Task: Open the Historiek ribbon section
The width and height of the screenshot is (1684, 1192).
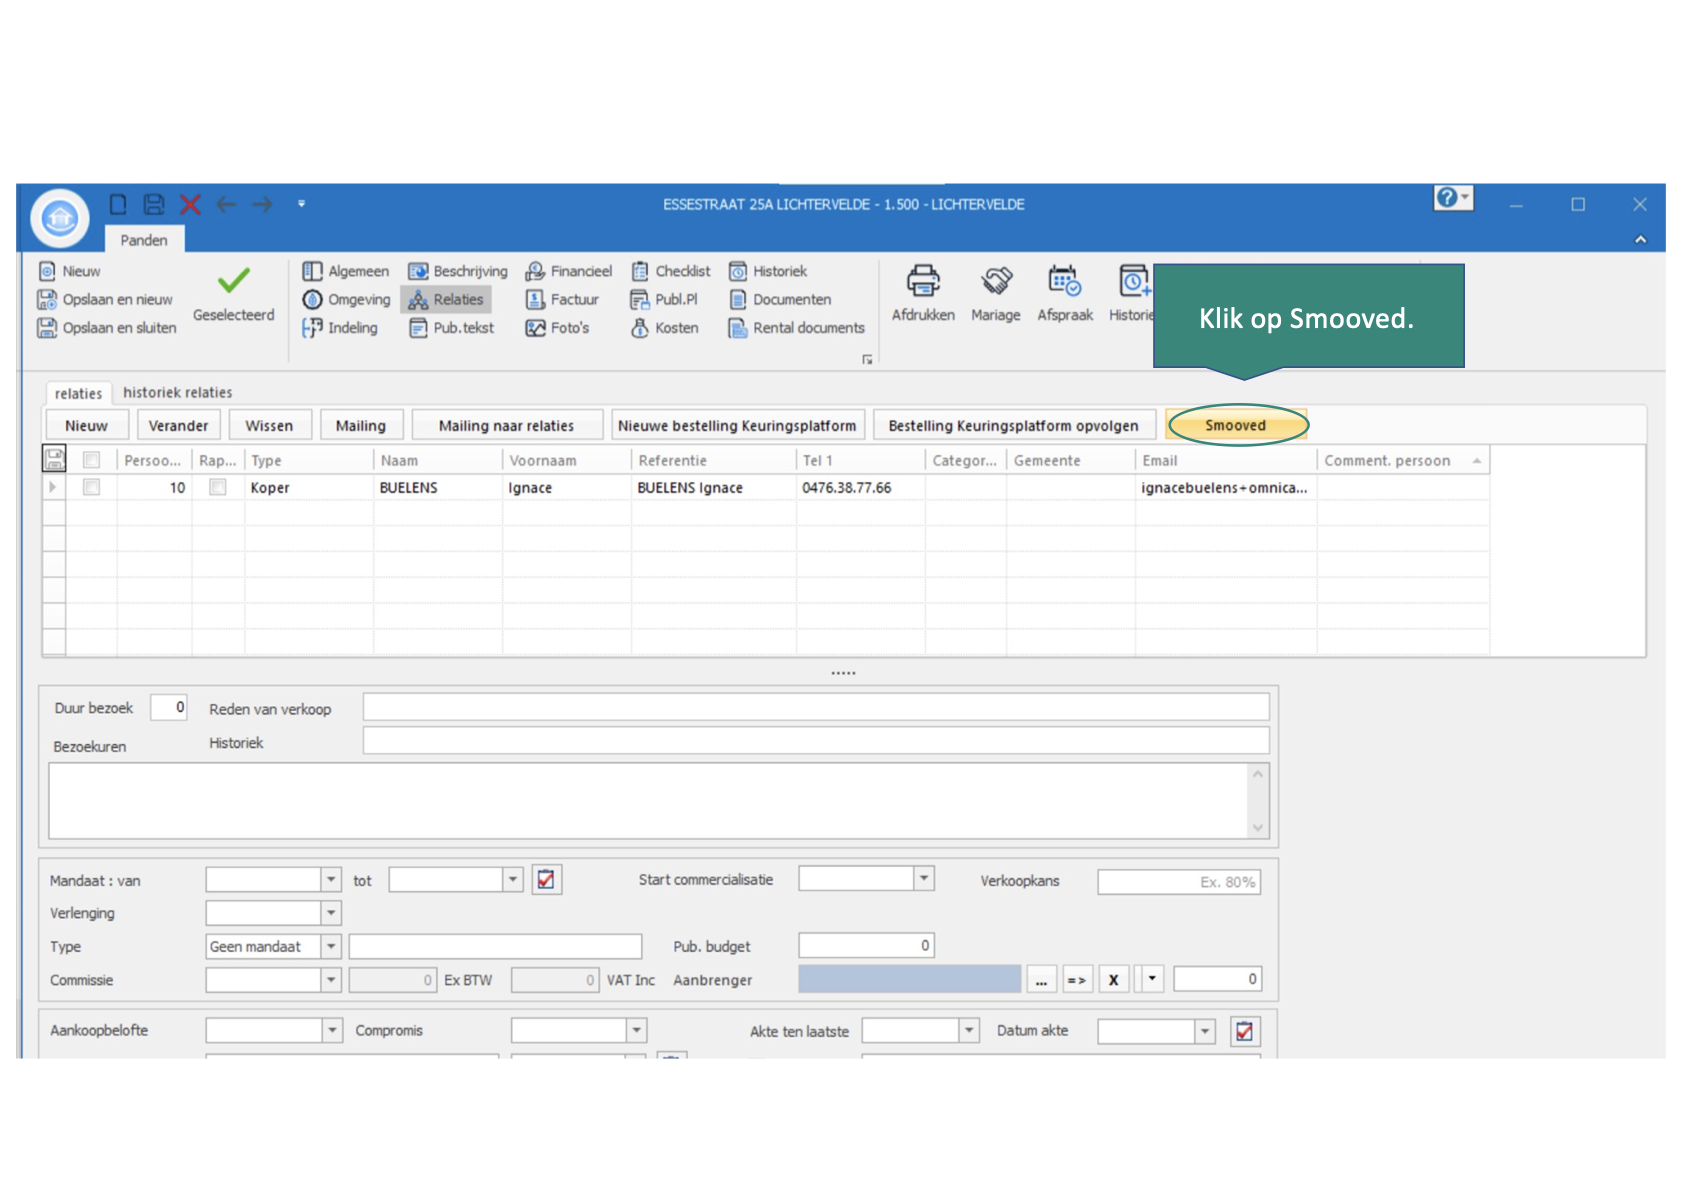Action: 768,271
